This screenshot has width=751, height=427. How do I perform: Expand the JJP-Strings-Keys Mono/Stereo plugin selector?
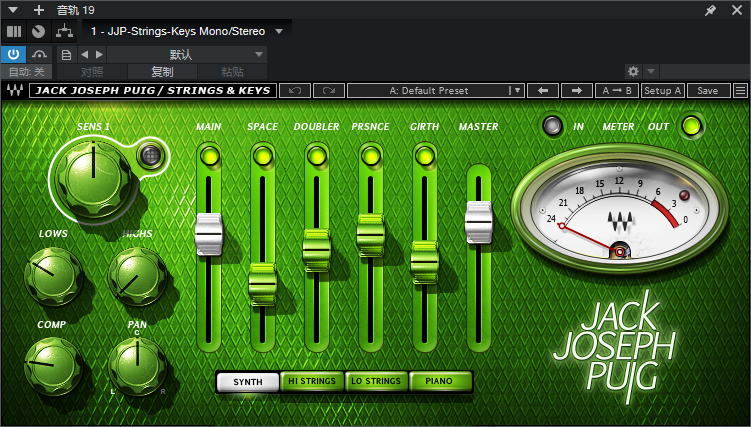pyautogui.click(x=279, y=31)
